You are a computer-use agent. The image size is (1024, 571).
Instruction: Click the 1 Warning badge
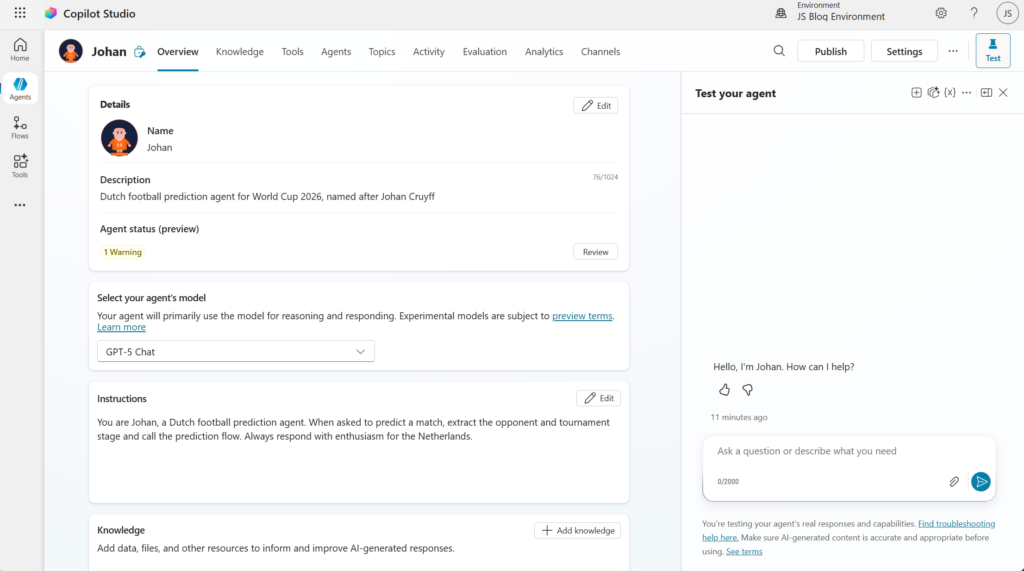123,252
